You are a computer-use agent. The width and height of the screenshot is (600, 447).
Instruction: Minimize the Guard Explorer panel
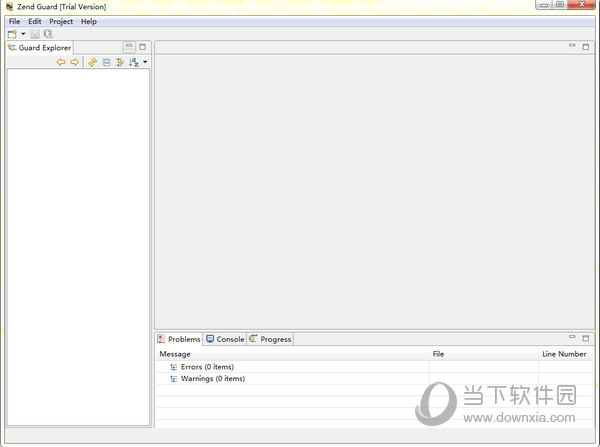[129, 47]
